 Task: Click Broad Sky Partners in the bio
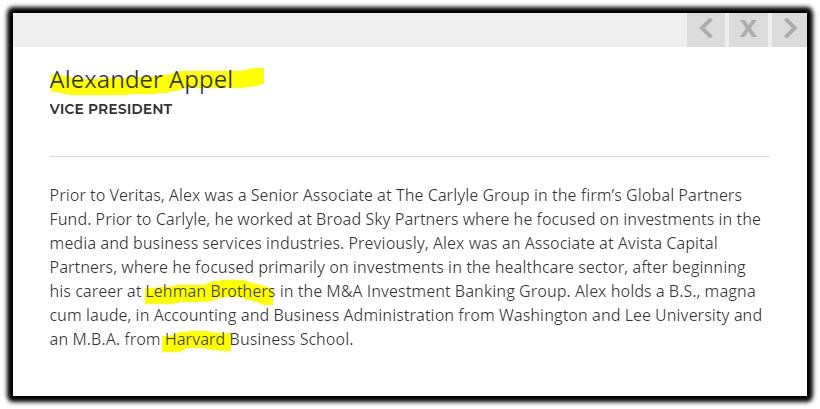388,219
